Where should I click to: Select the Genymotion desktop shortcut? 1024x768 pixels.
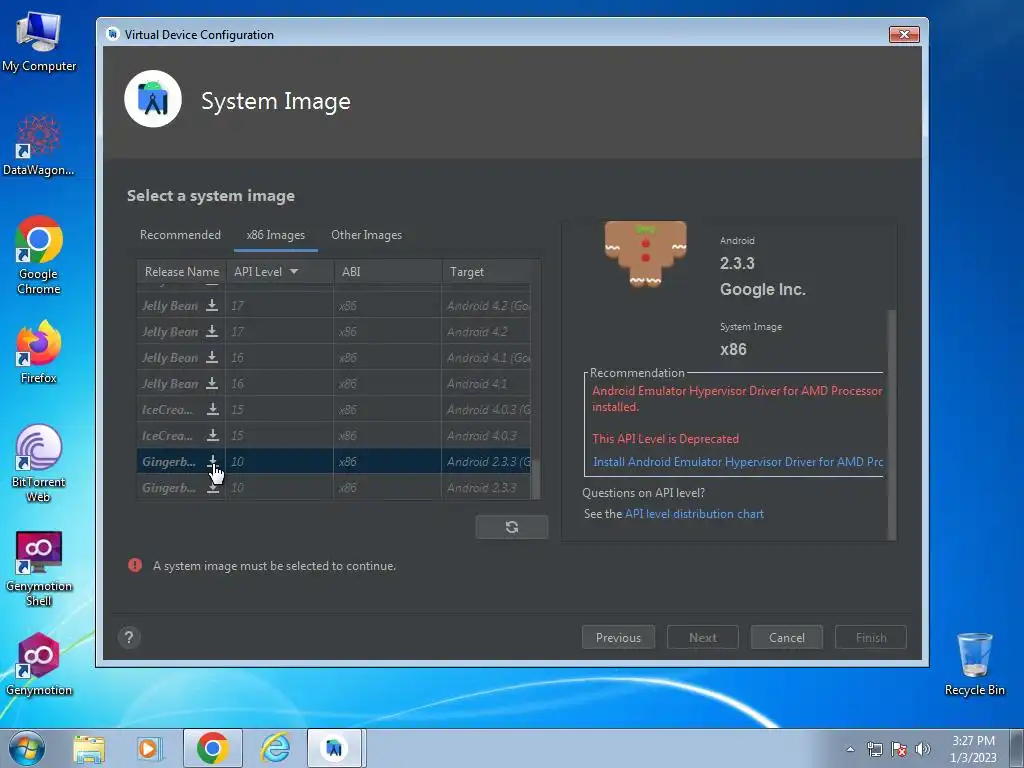click(39, 664)
